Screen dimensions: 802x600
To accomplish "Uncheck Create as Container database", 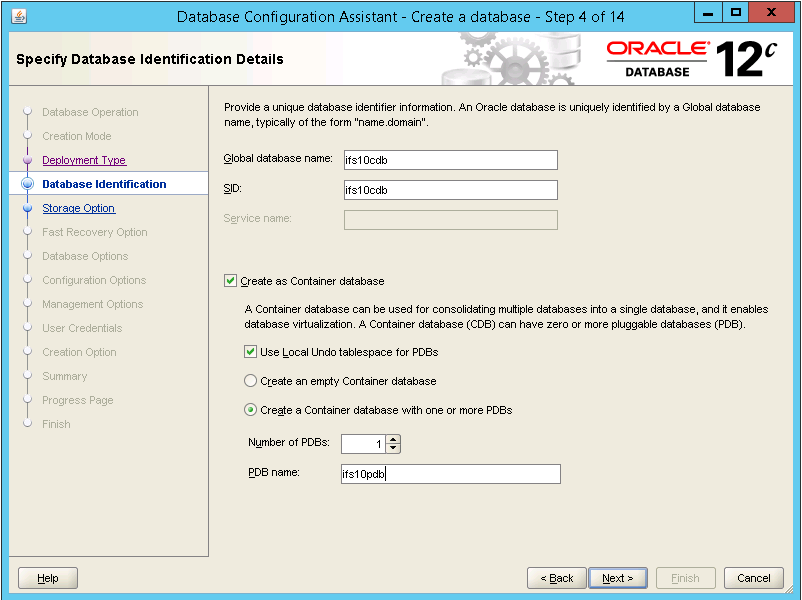I will (x=231, y=281).
